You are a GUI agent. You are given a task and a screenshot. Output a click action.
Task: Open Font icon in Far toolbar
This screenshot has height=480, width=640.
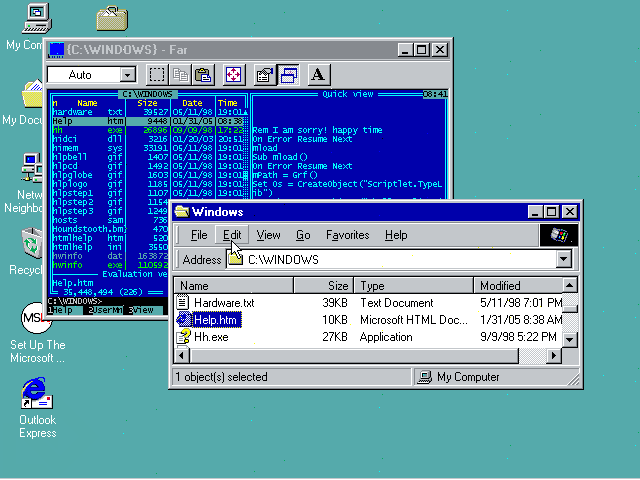318,75
